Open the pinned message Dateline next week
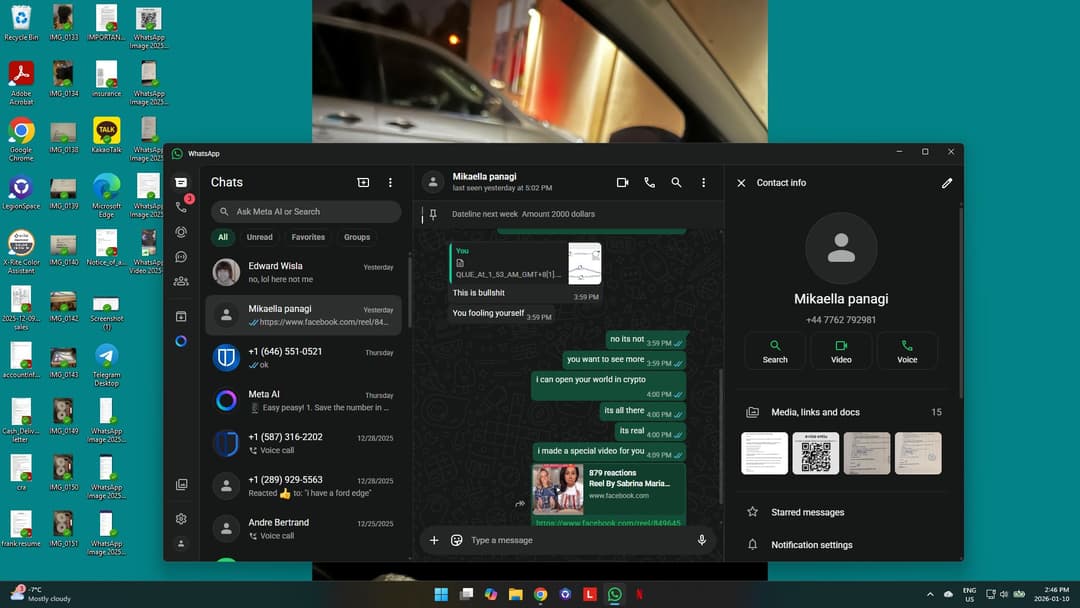The width and height of the screenshot is (1080, 608). click(568, 214)
